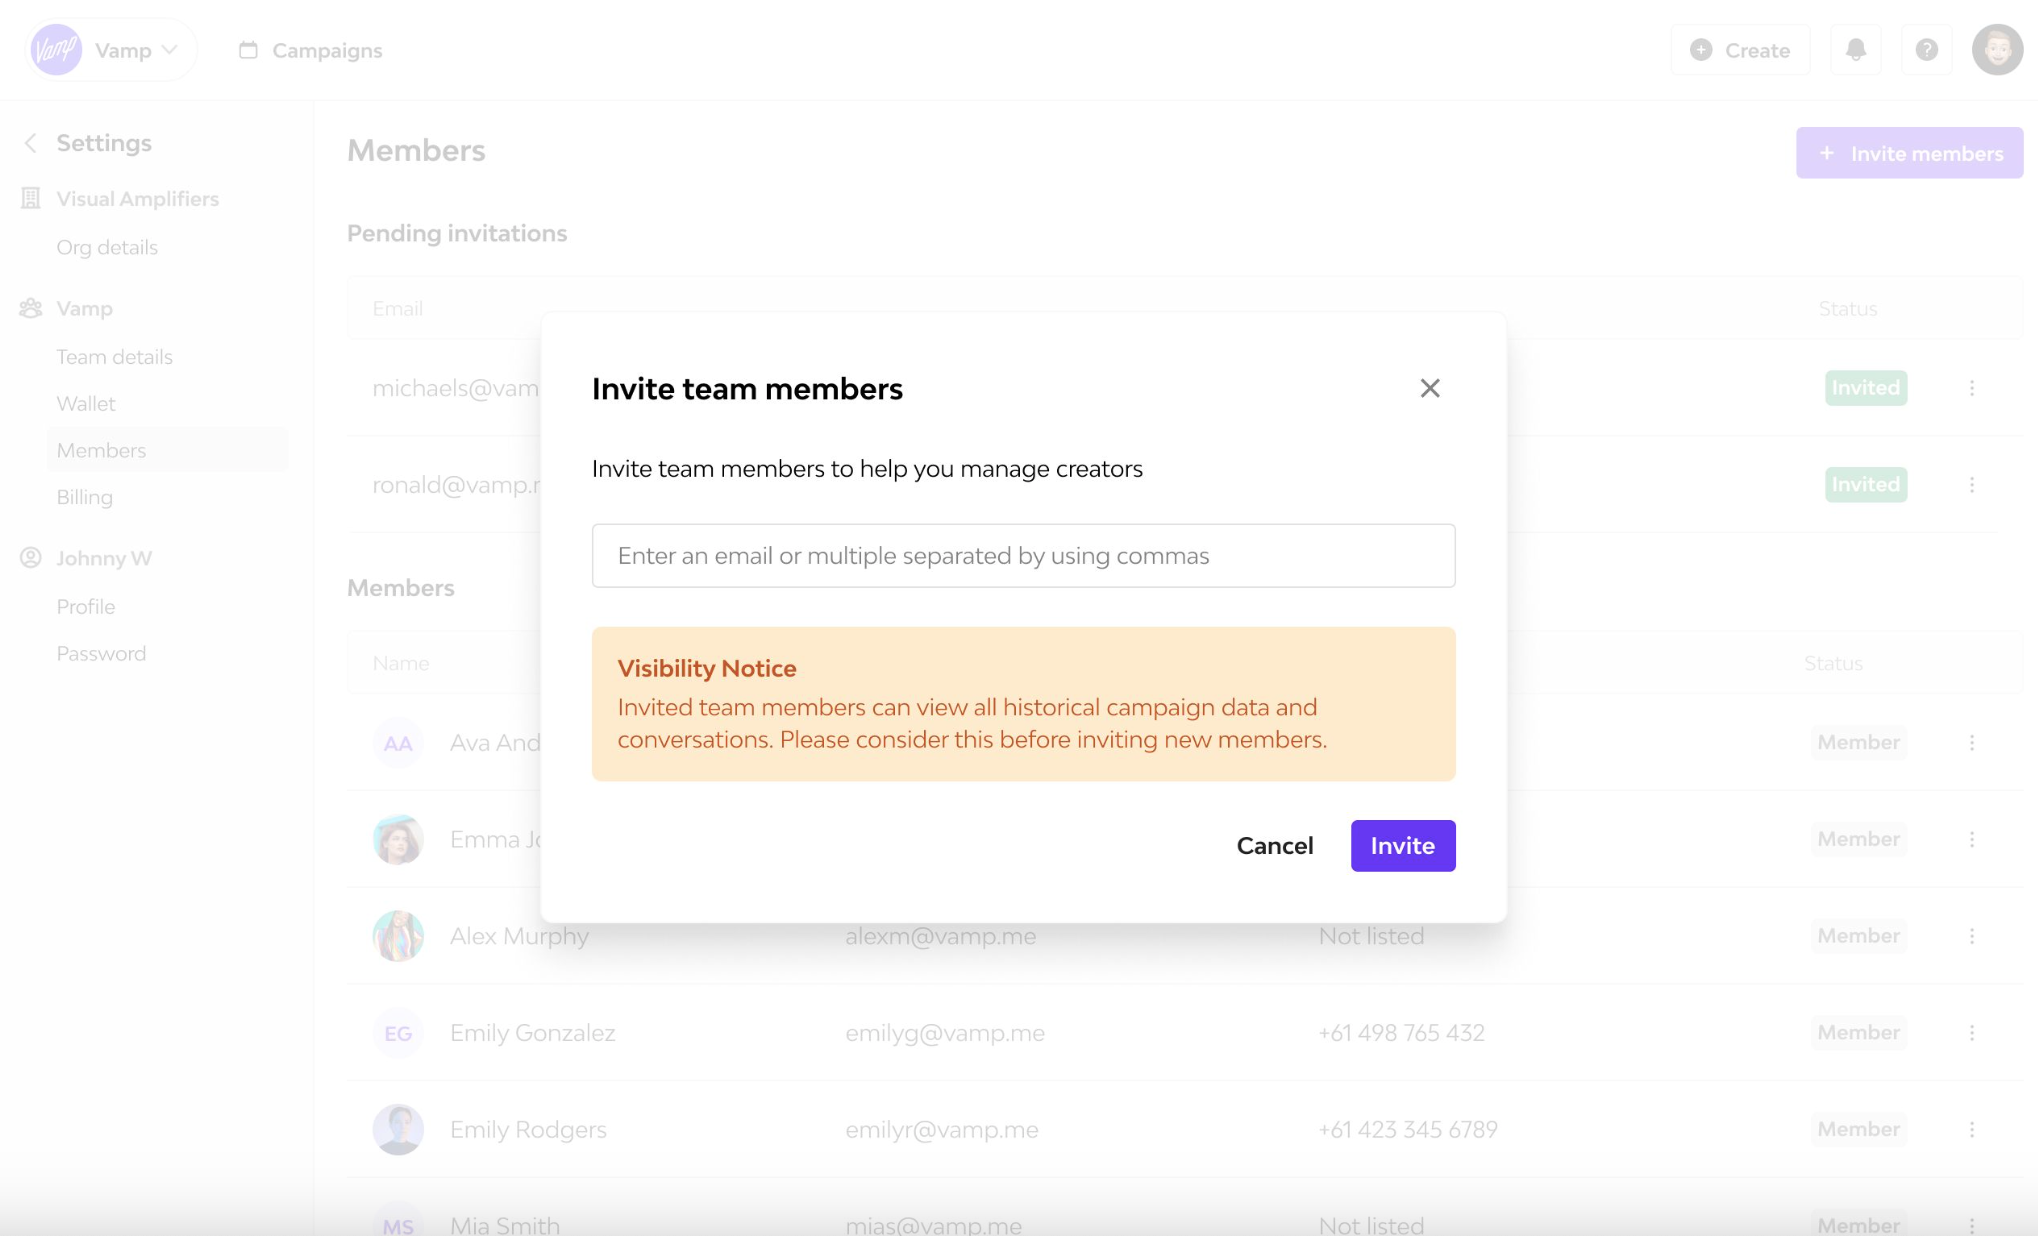Close the Invite team members dialog

coord(1430,388)
